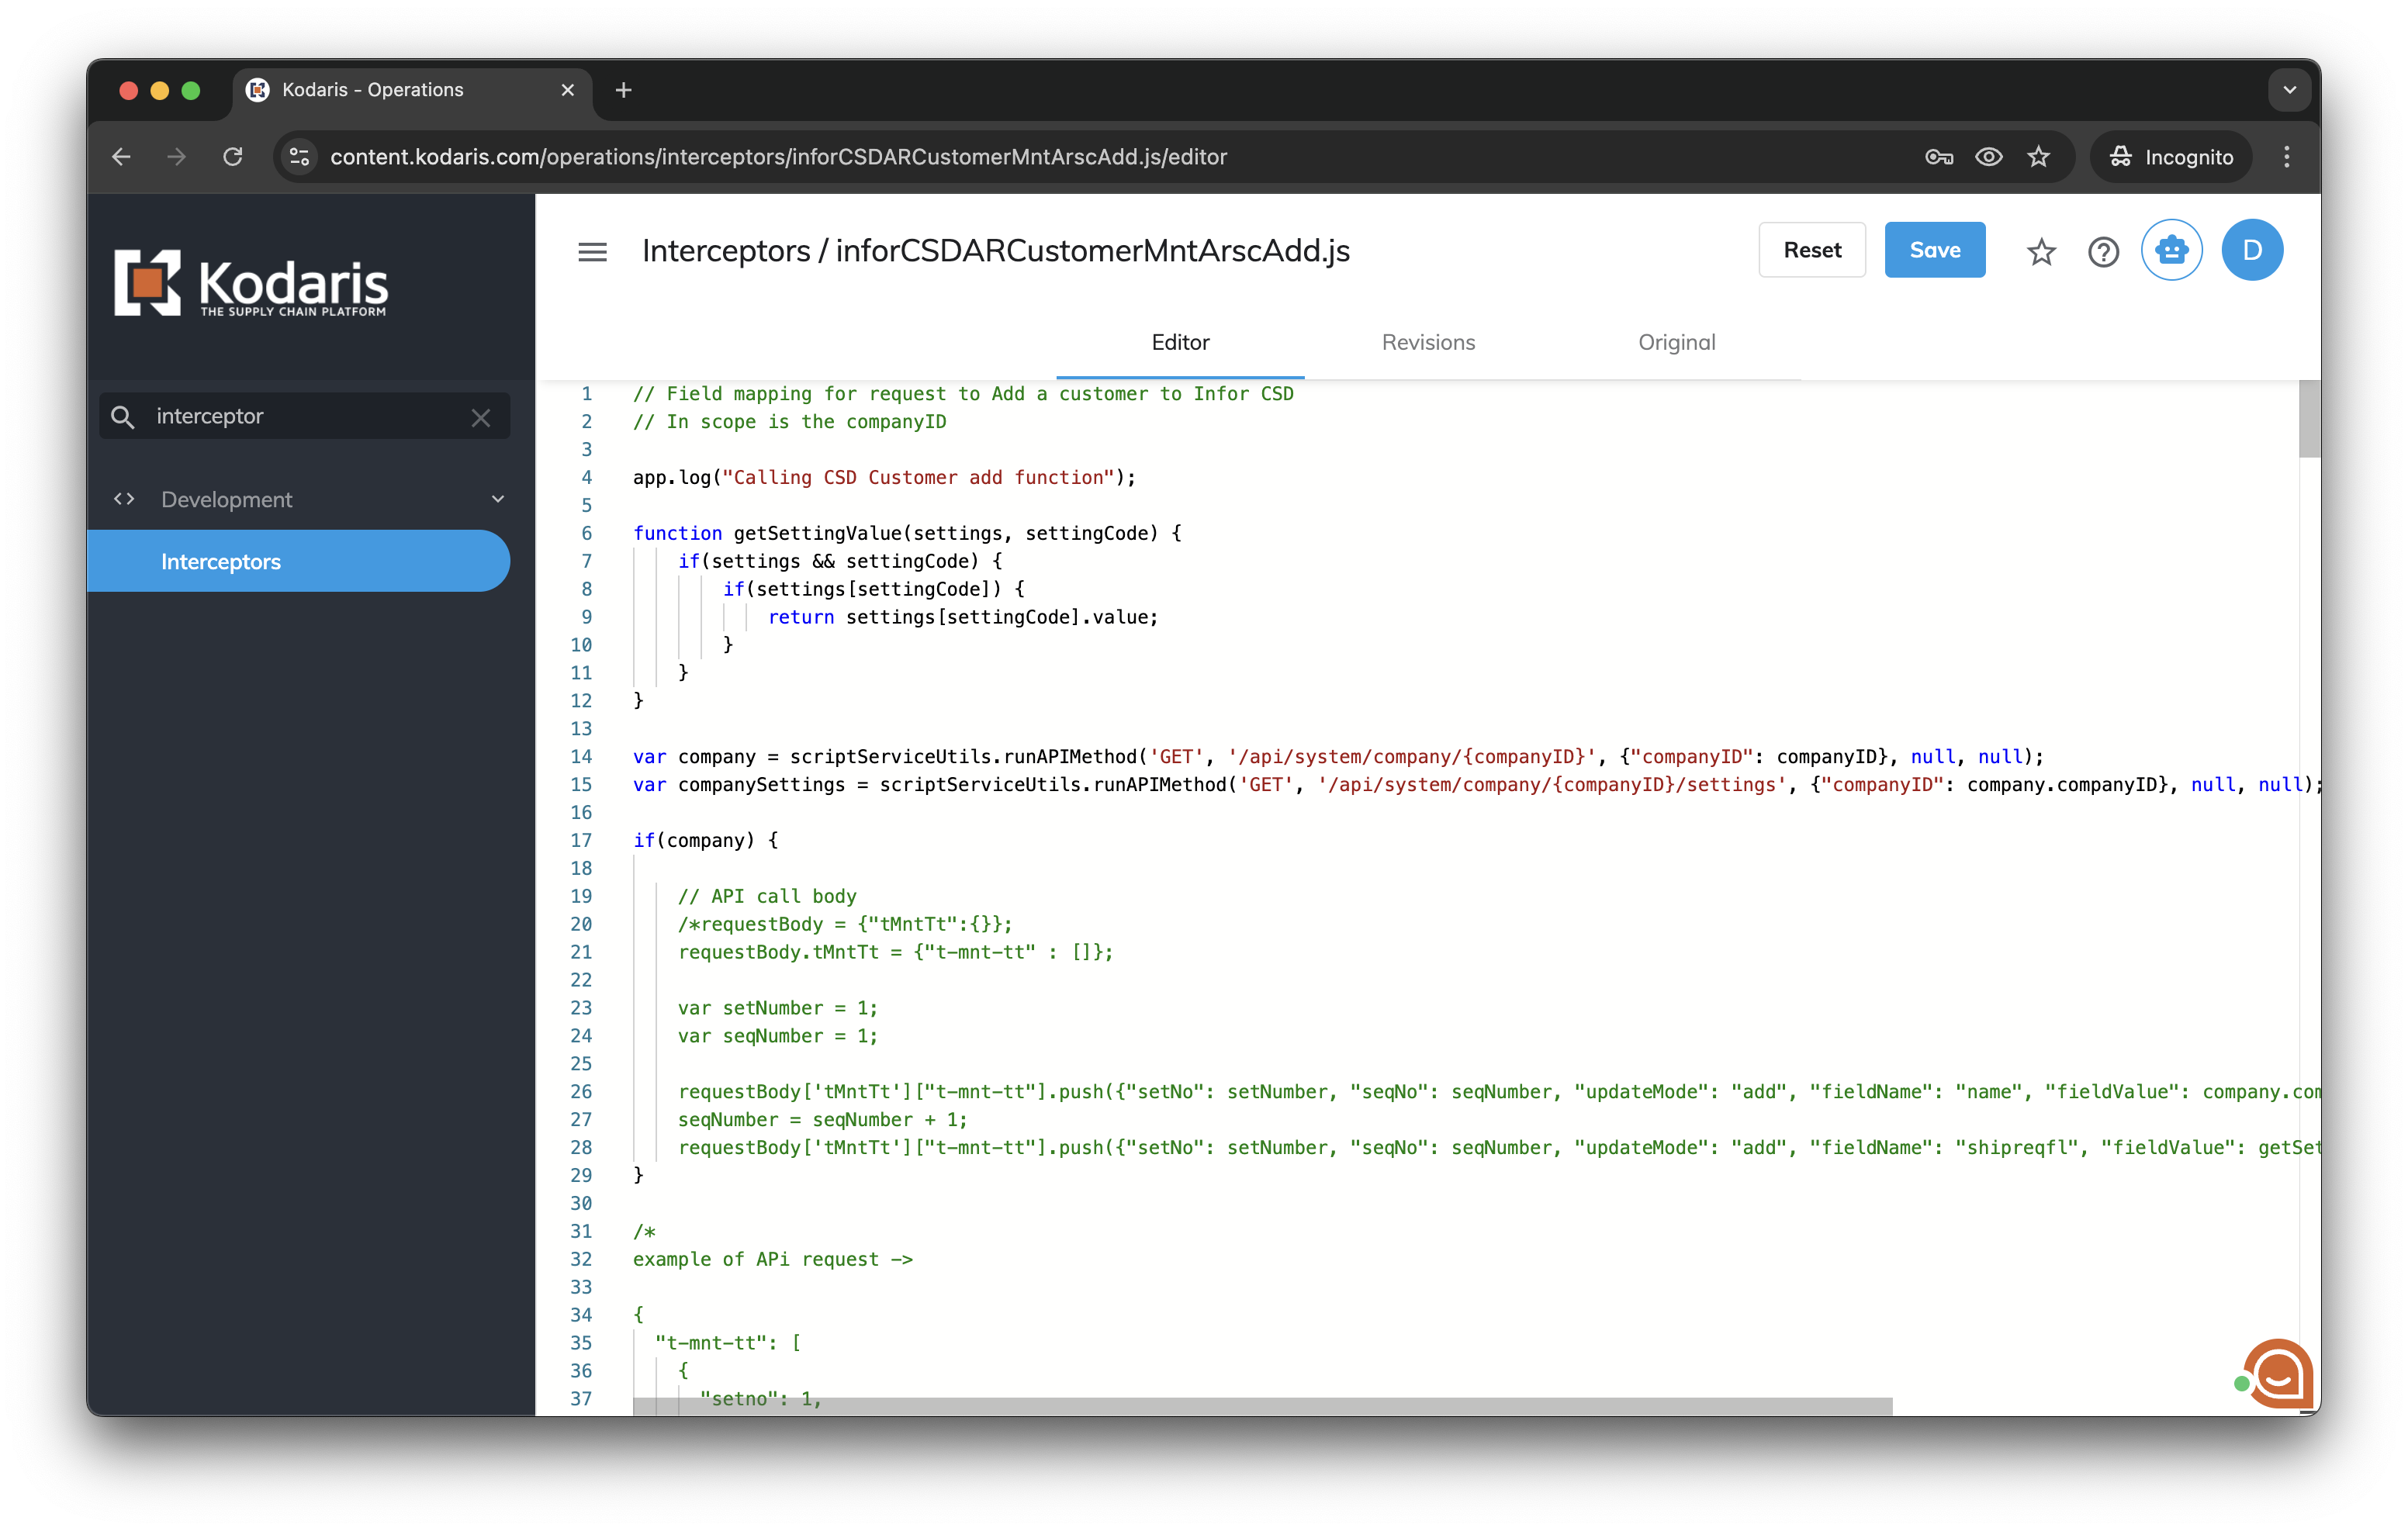2408x1531 pixels.
Task: Go back in browser history
Action: (122, 157)
